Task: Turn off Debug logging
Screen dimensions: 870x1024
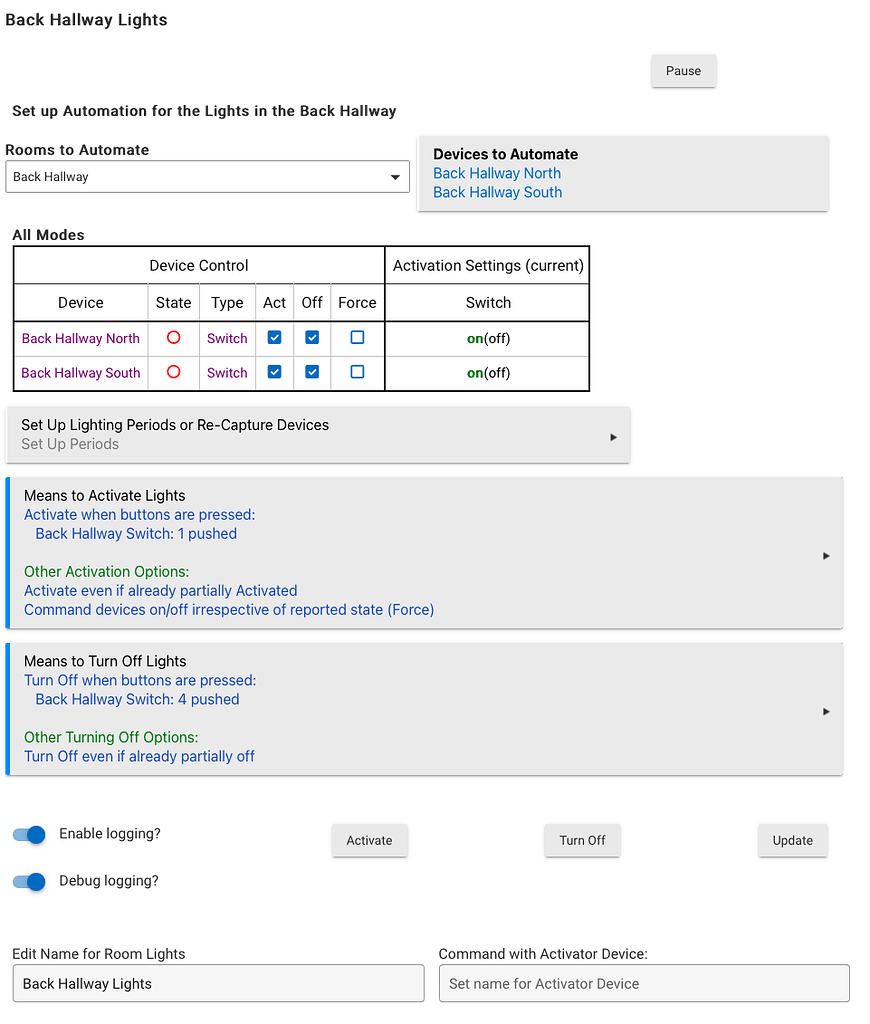Action: (28, 882)
